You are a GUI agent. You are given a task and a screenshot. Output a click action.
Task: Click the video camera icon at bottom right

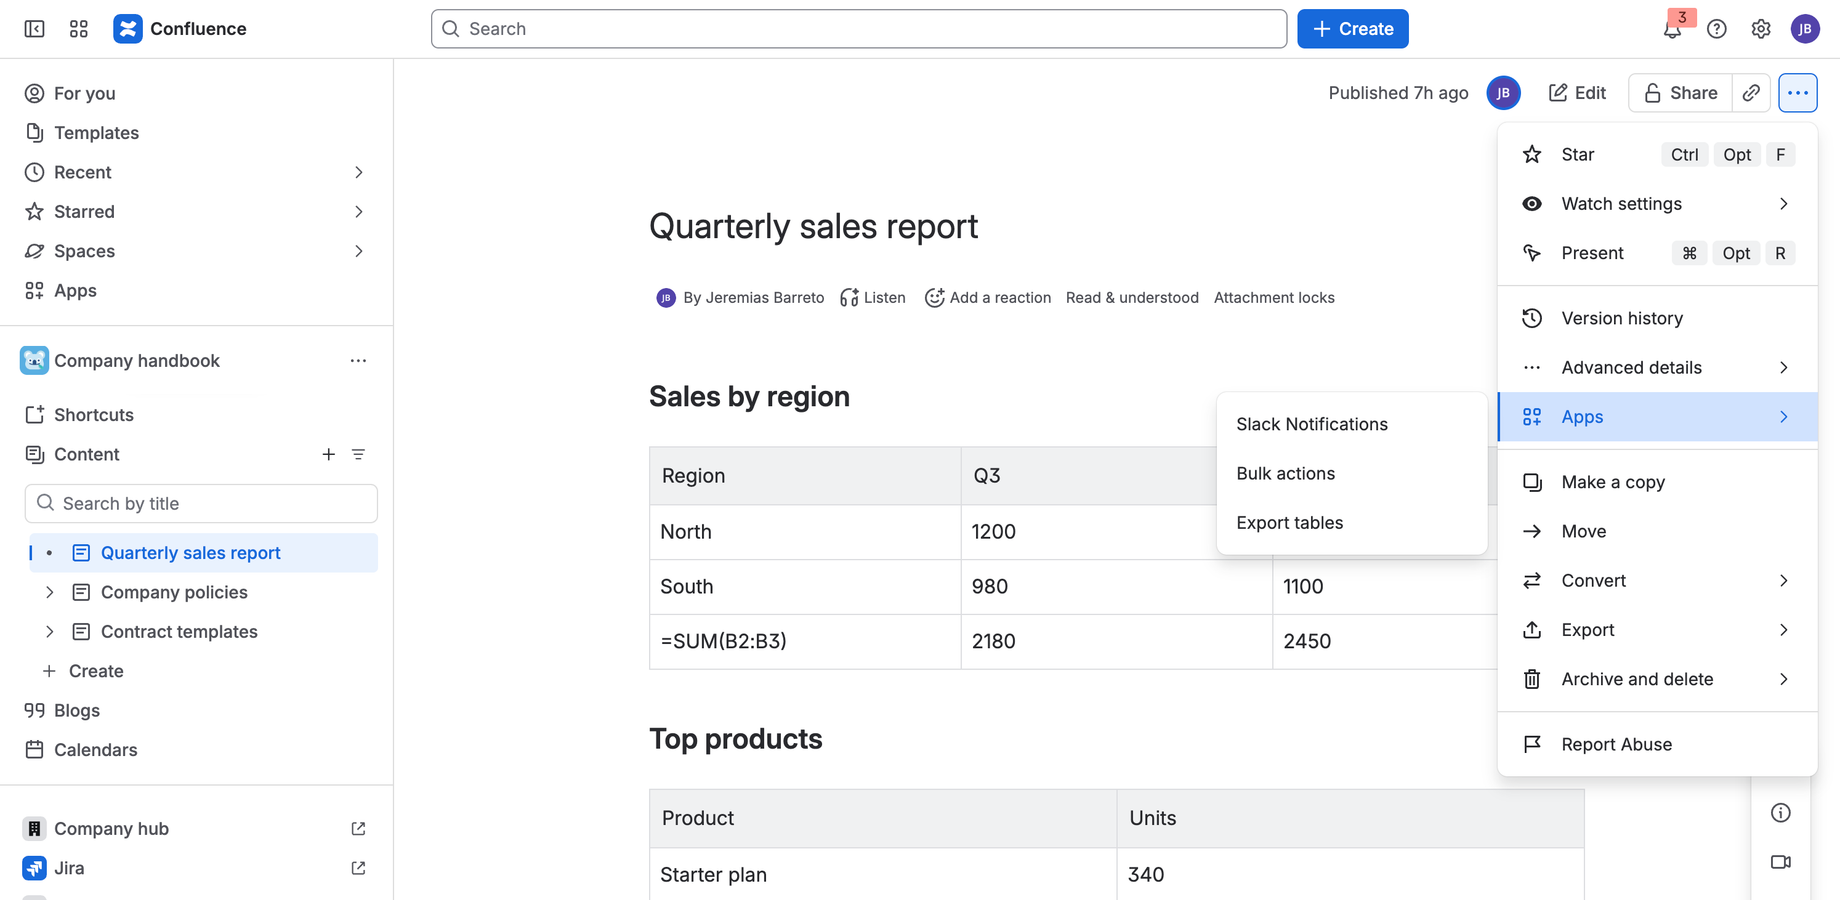(x=1781, y=862)
